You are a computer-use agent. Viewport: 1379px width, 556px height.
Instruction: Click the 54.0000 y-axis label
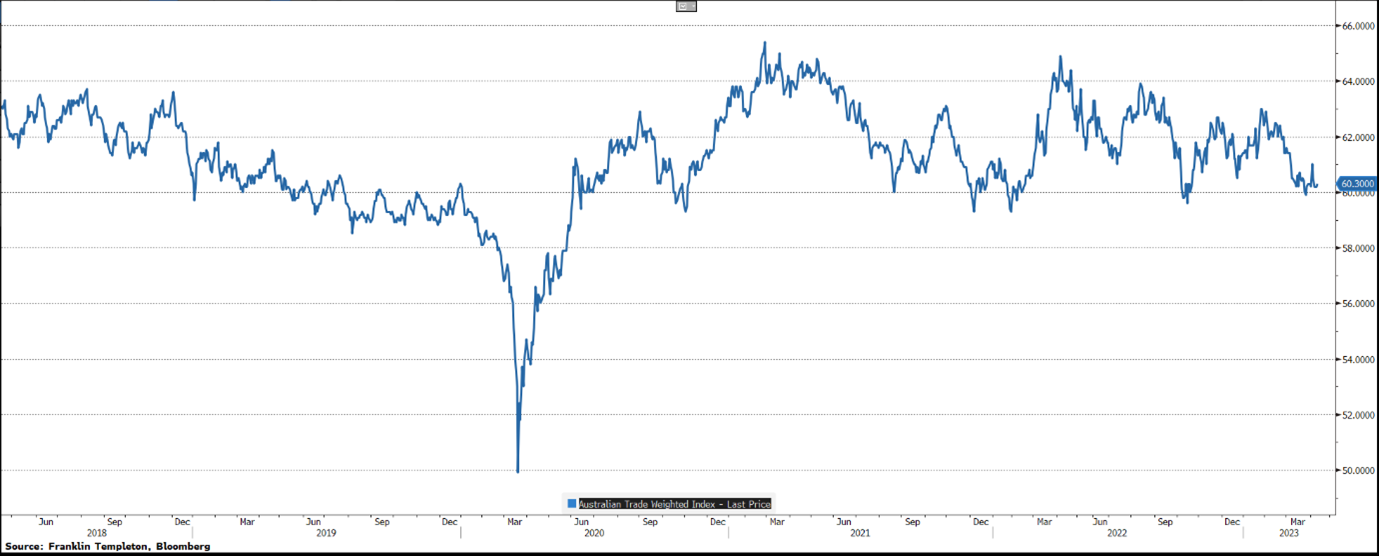click(1357, 359)
